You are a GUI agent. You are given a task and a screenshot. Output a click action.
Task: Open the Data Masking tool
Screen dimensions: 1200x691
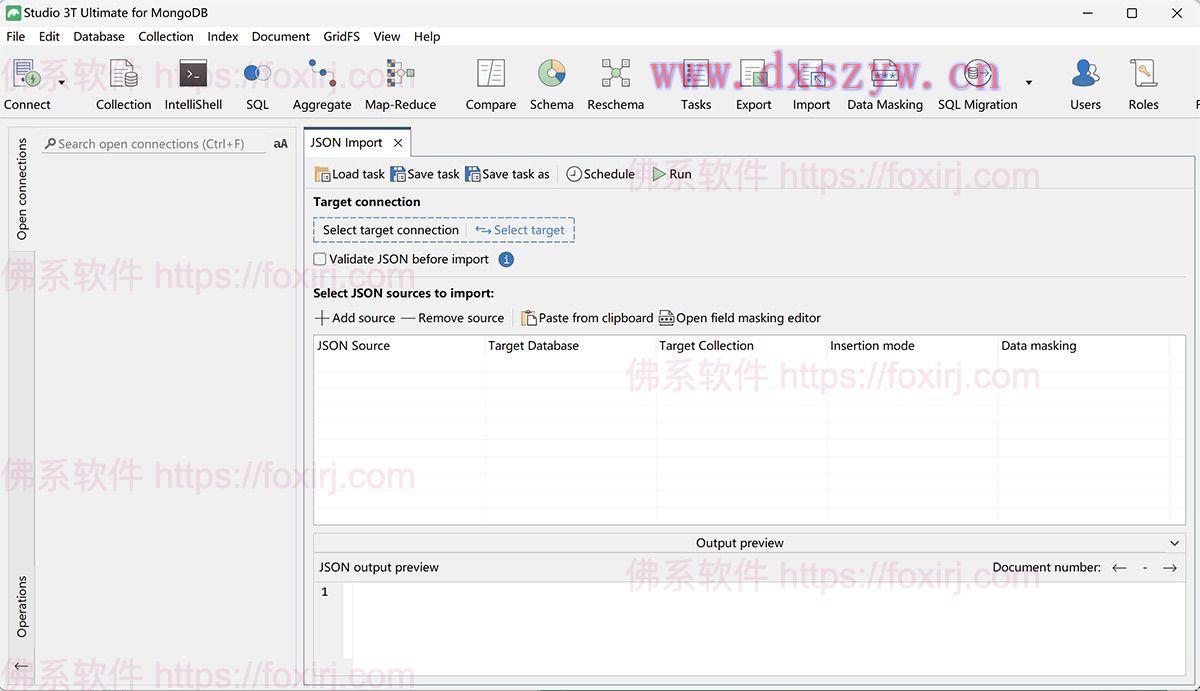(x=885, y=84)
